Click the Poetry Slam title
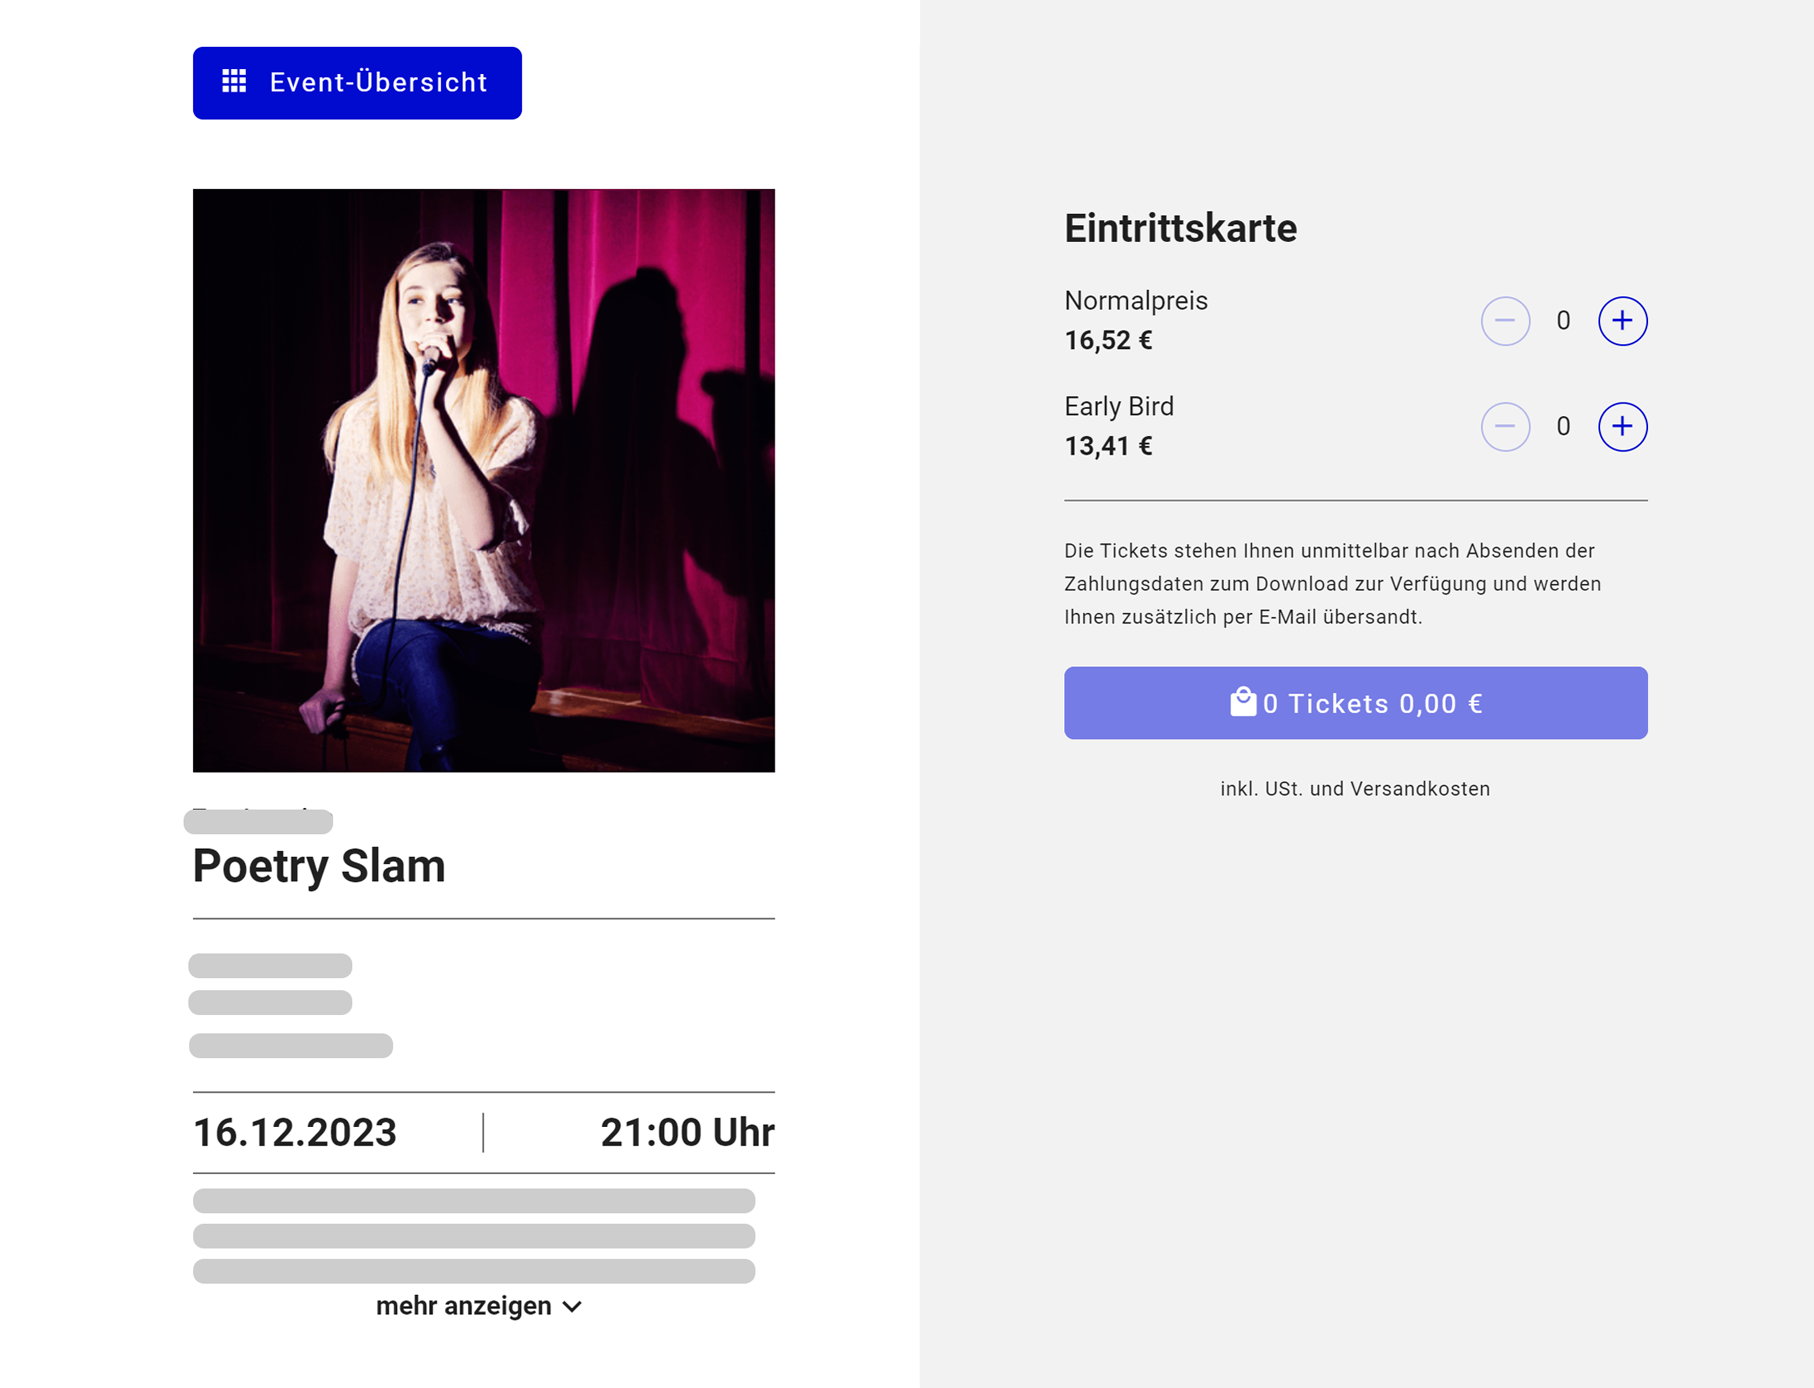Screen dimensions: 1814x1388 tap(319, 866)
